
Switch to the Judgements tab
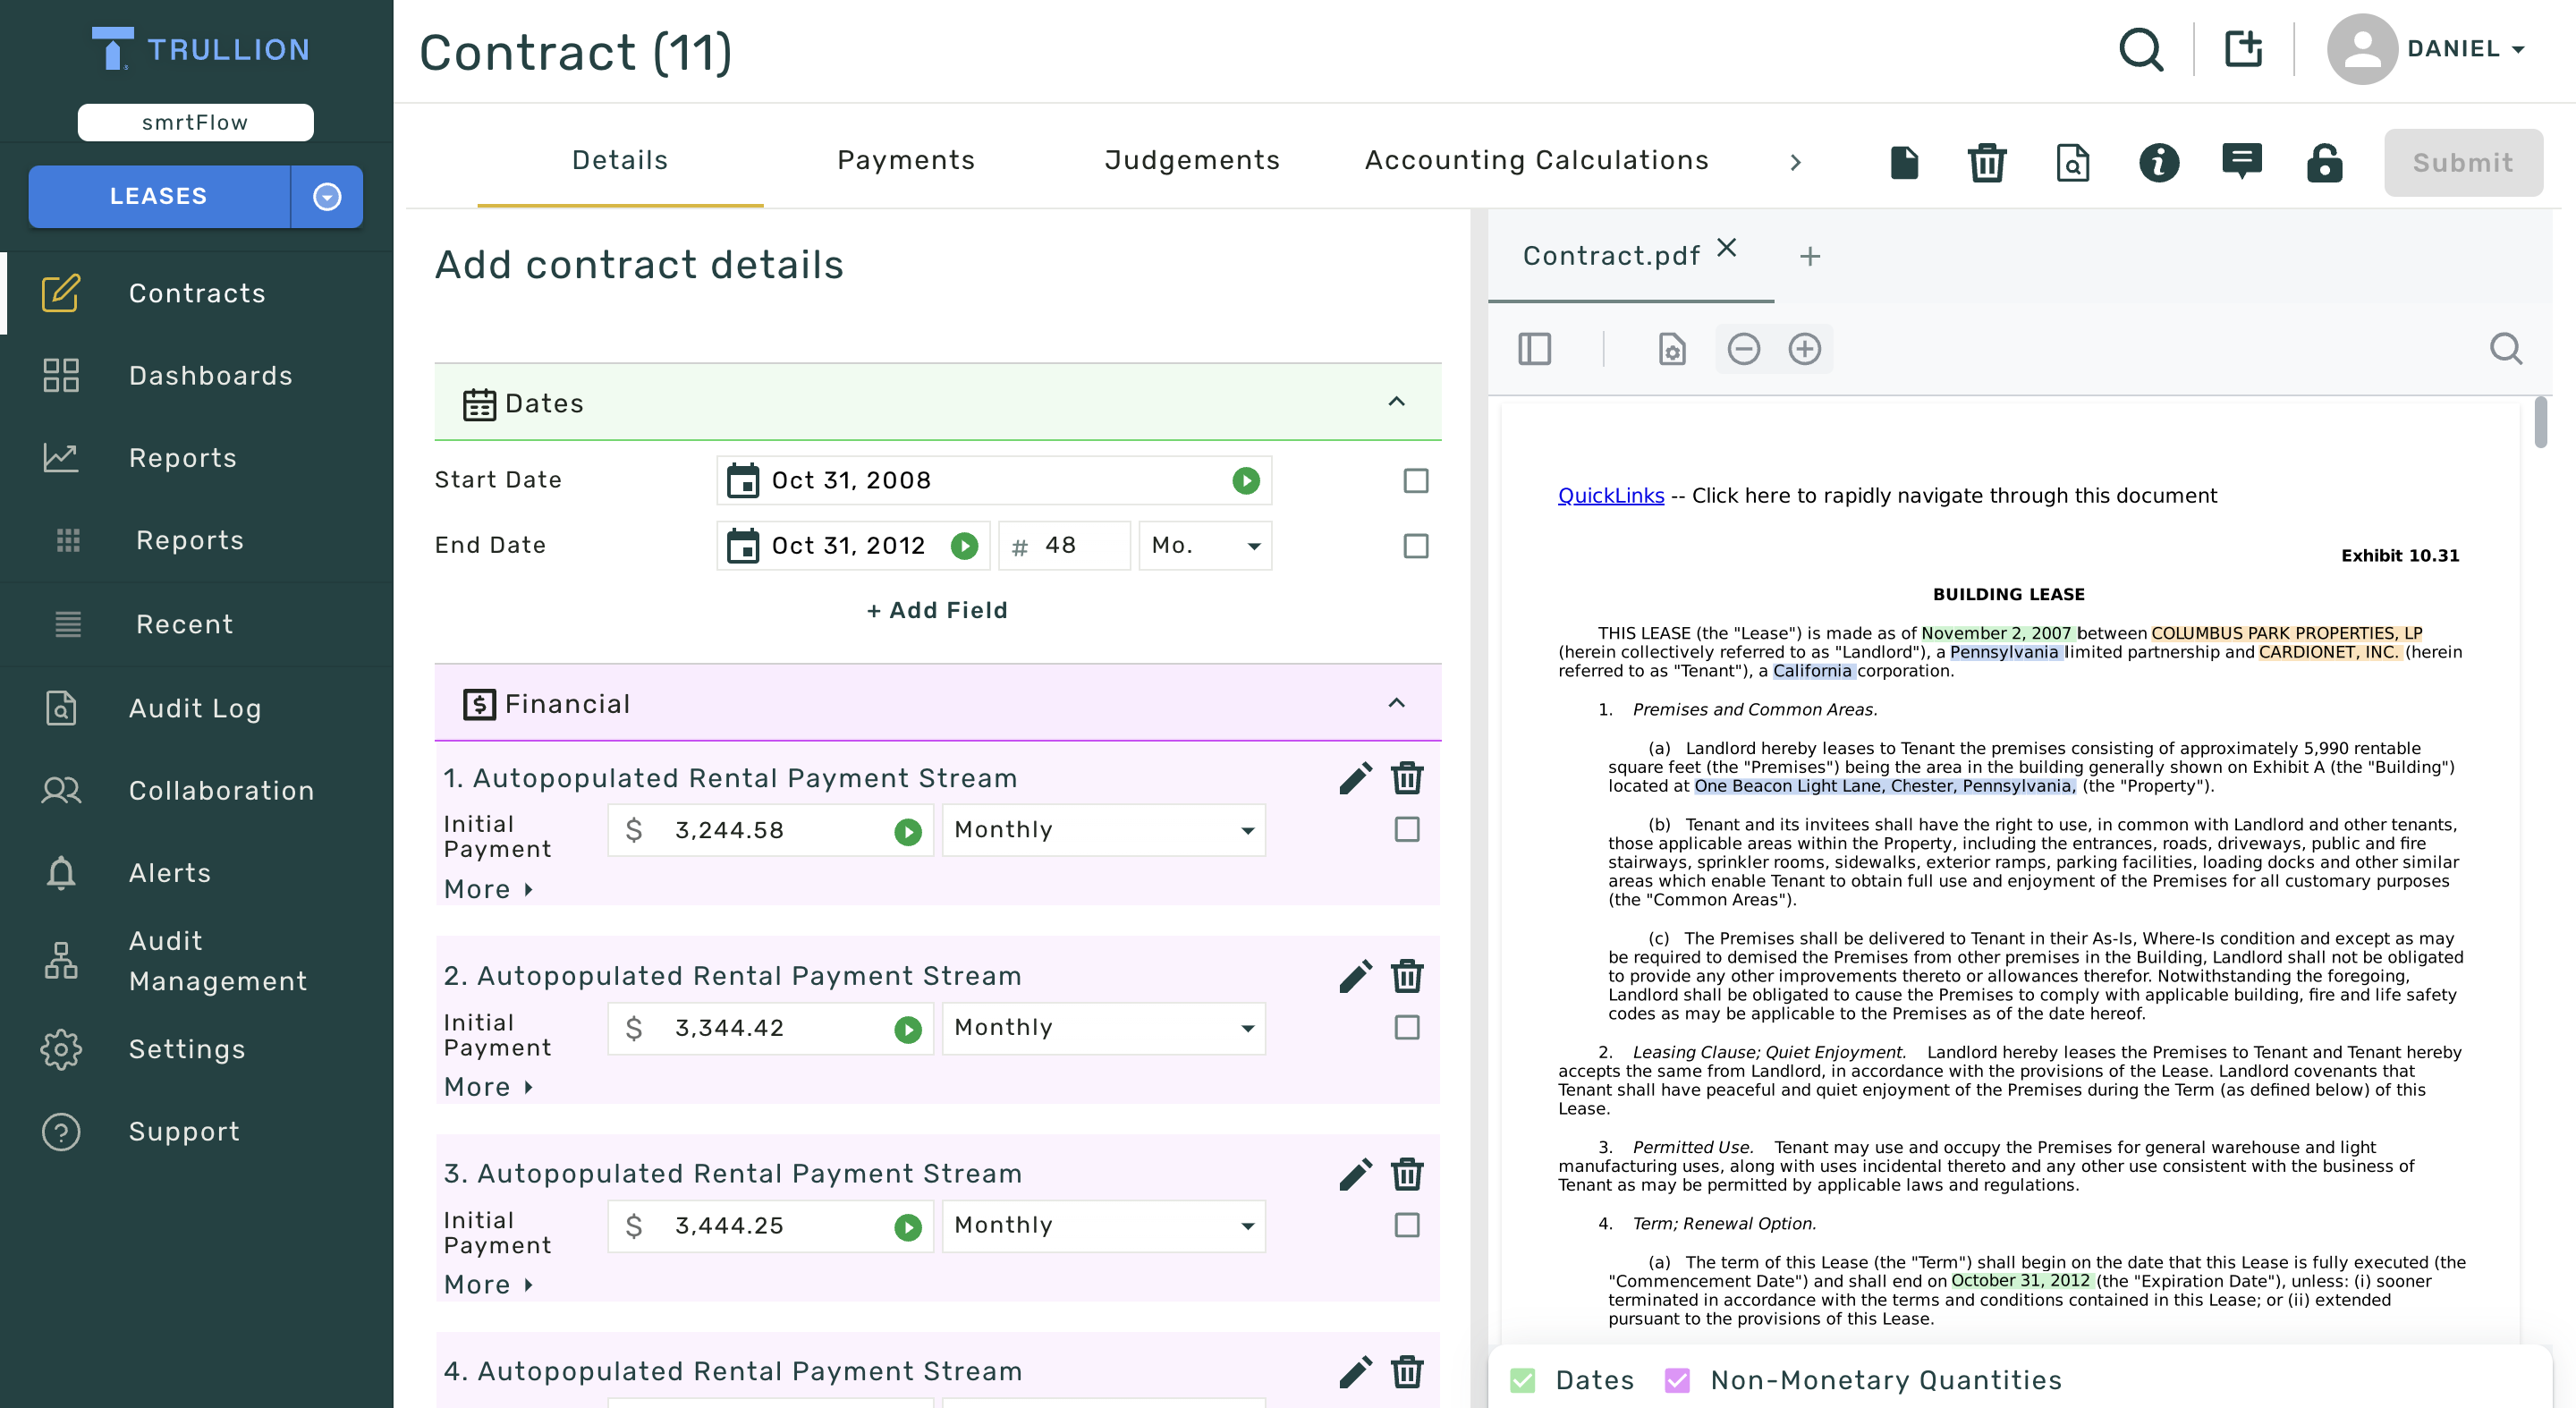click(1192, 160)
